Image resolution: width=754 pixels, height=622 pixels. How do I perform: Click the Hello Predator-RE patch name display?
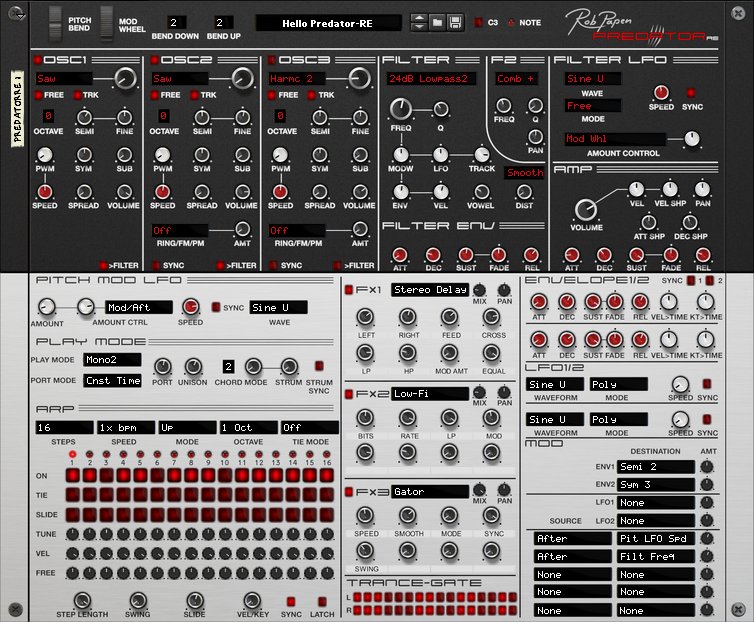click(x=328, y=22)
